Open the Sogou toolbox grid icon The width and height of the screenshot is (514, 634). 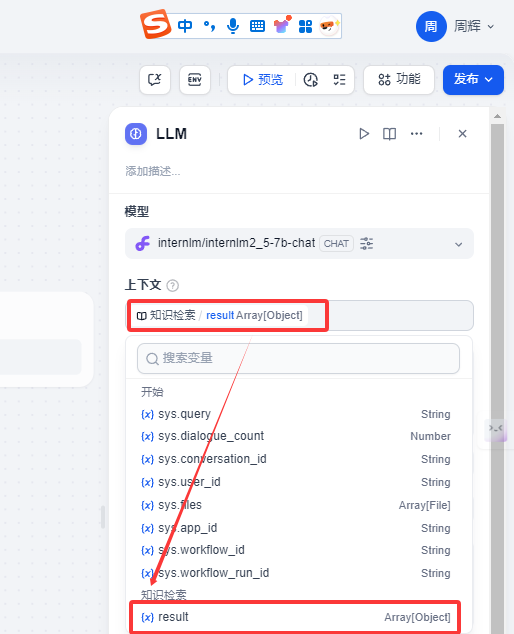coord(305,26)
